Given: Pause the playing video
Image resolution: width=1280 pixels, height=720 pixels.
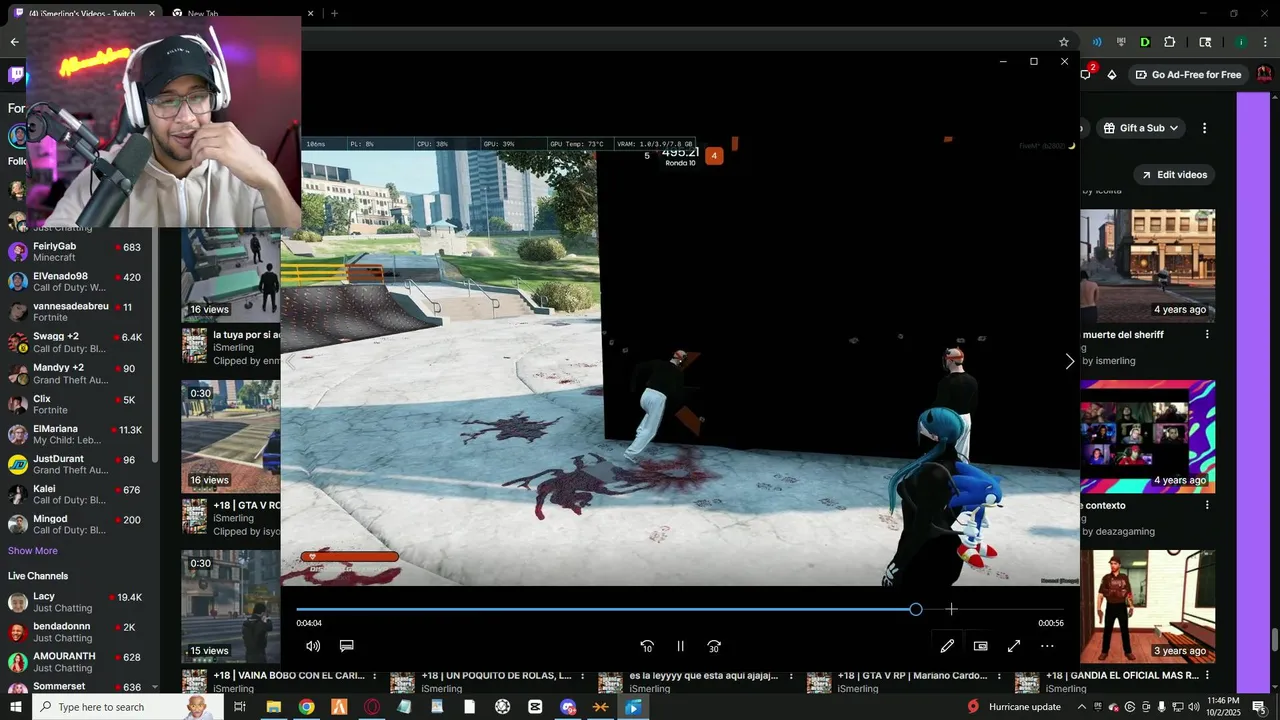Looking at the screenshot, I should pos(680,646).
